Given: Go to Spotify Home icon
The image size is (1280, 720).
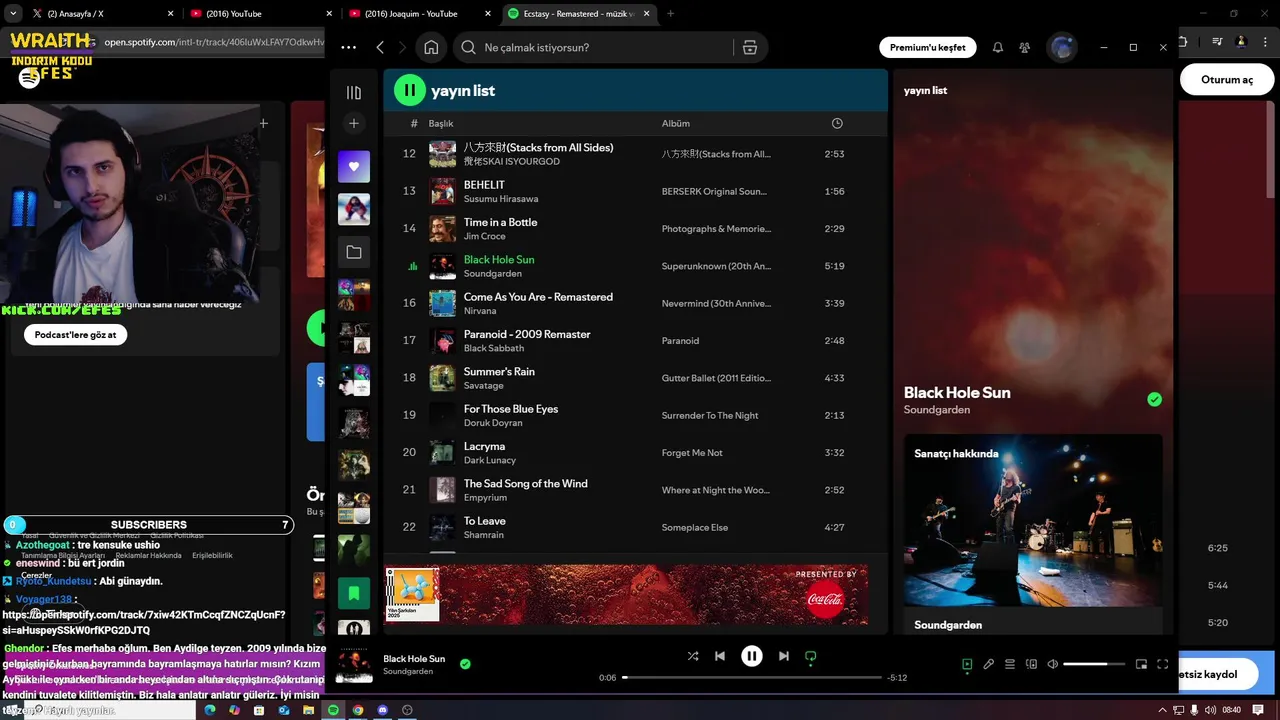Looking at the screenshot, I should 431,47.
